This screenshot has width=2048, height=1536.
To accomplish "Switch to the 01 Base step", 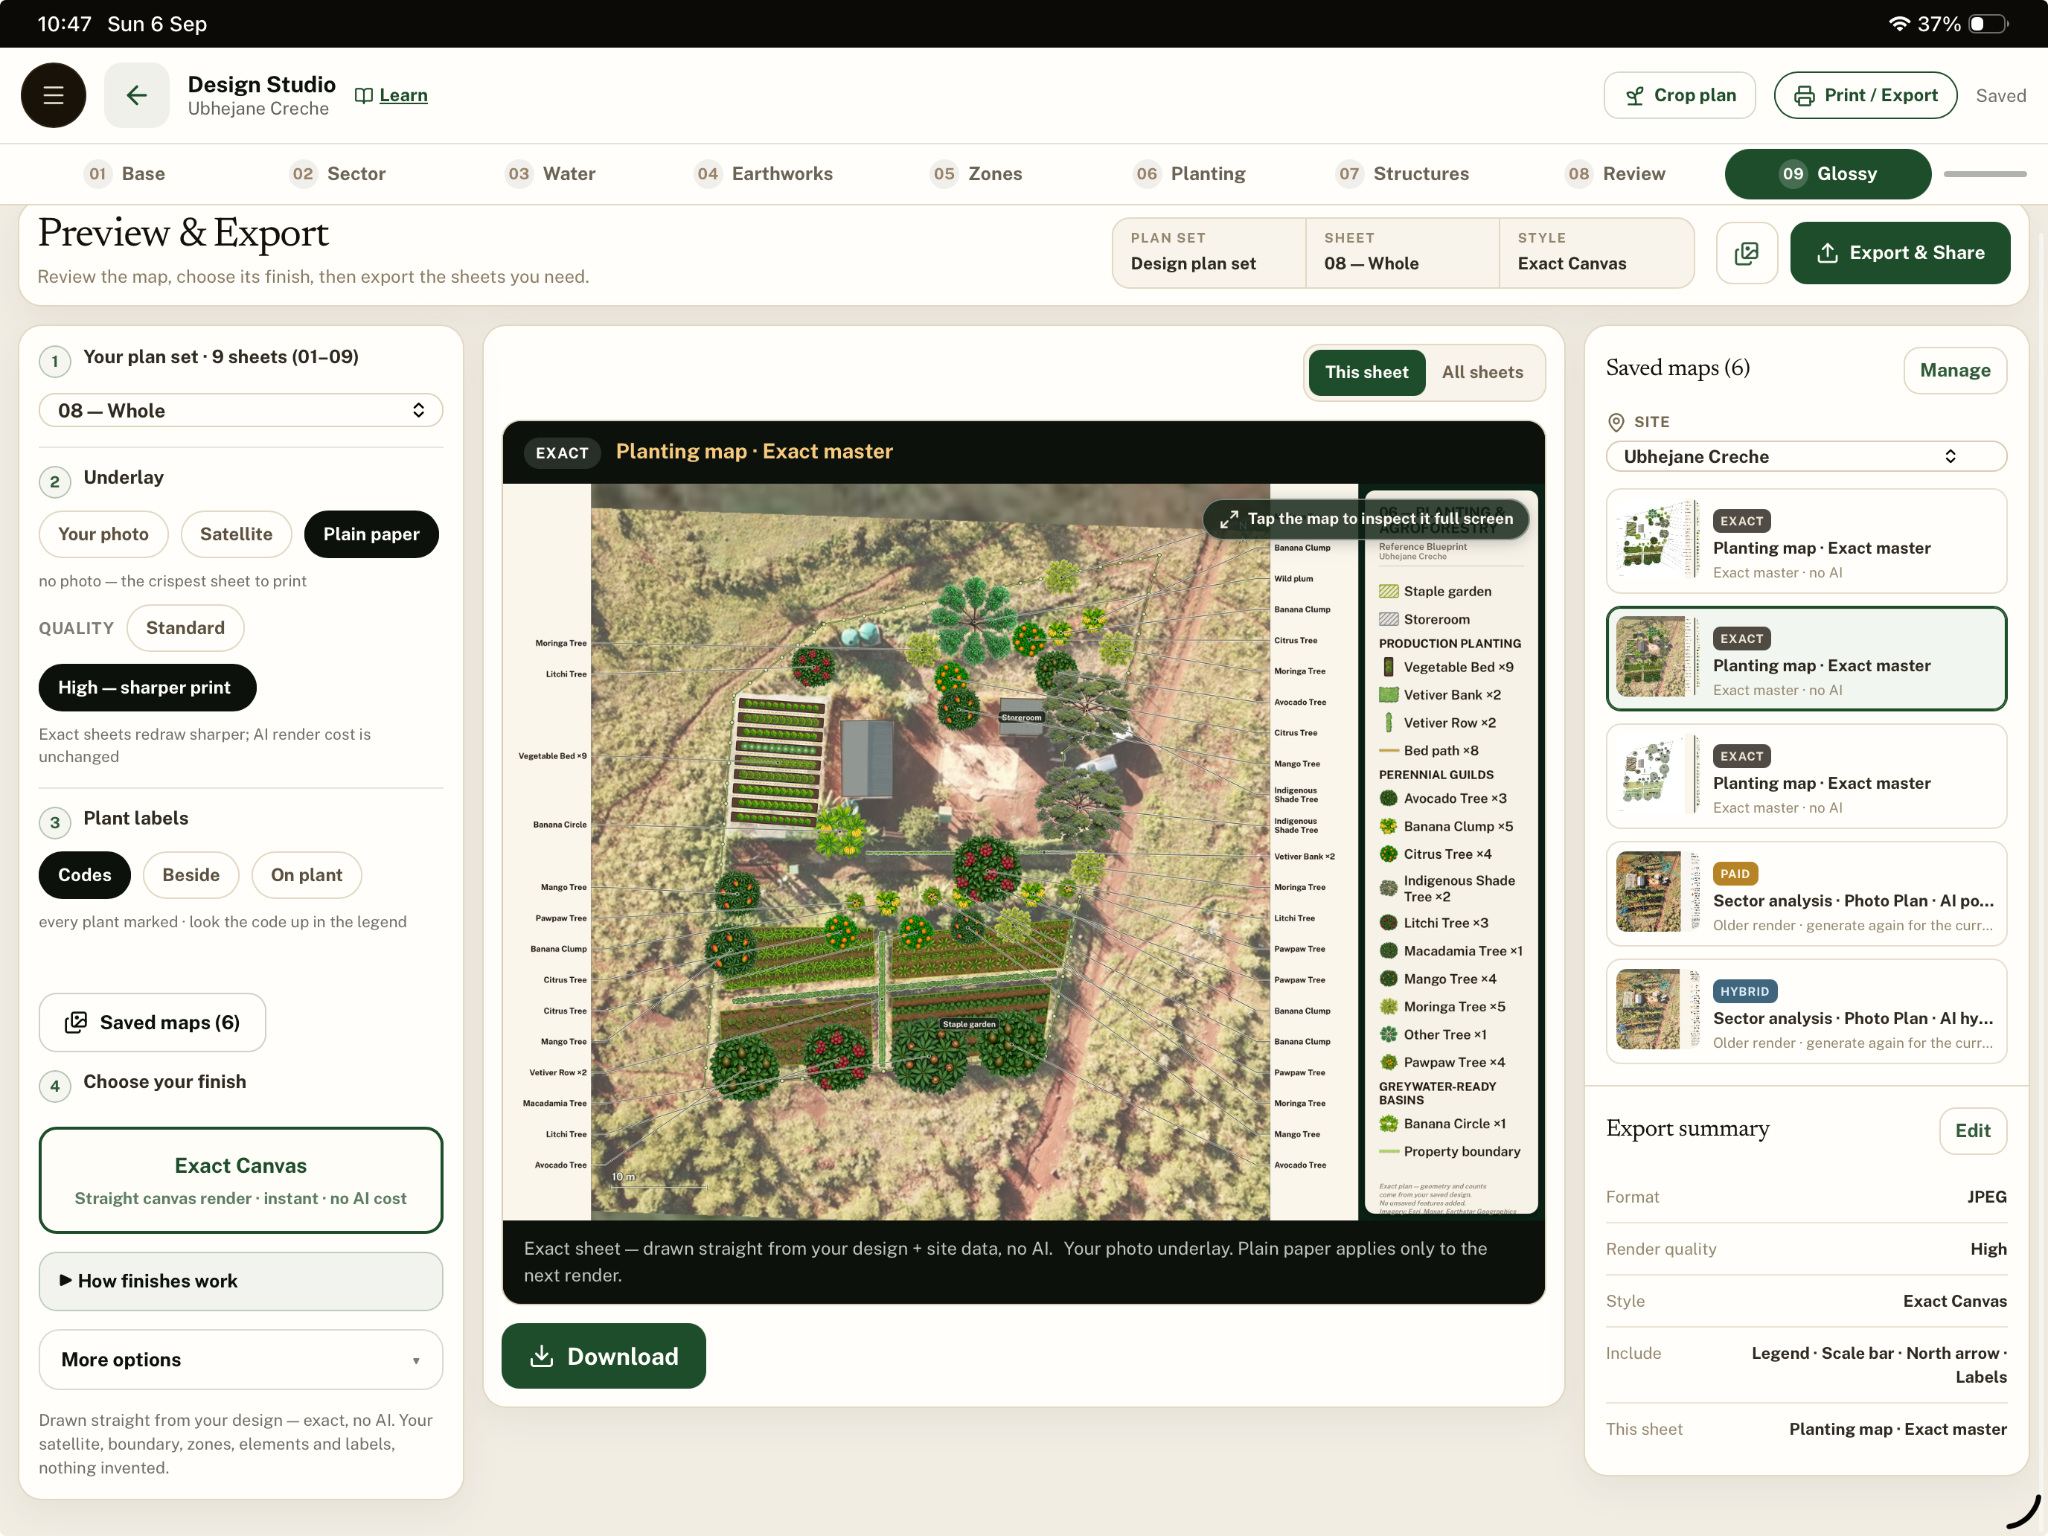I will click(x=126, y=174).
